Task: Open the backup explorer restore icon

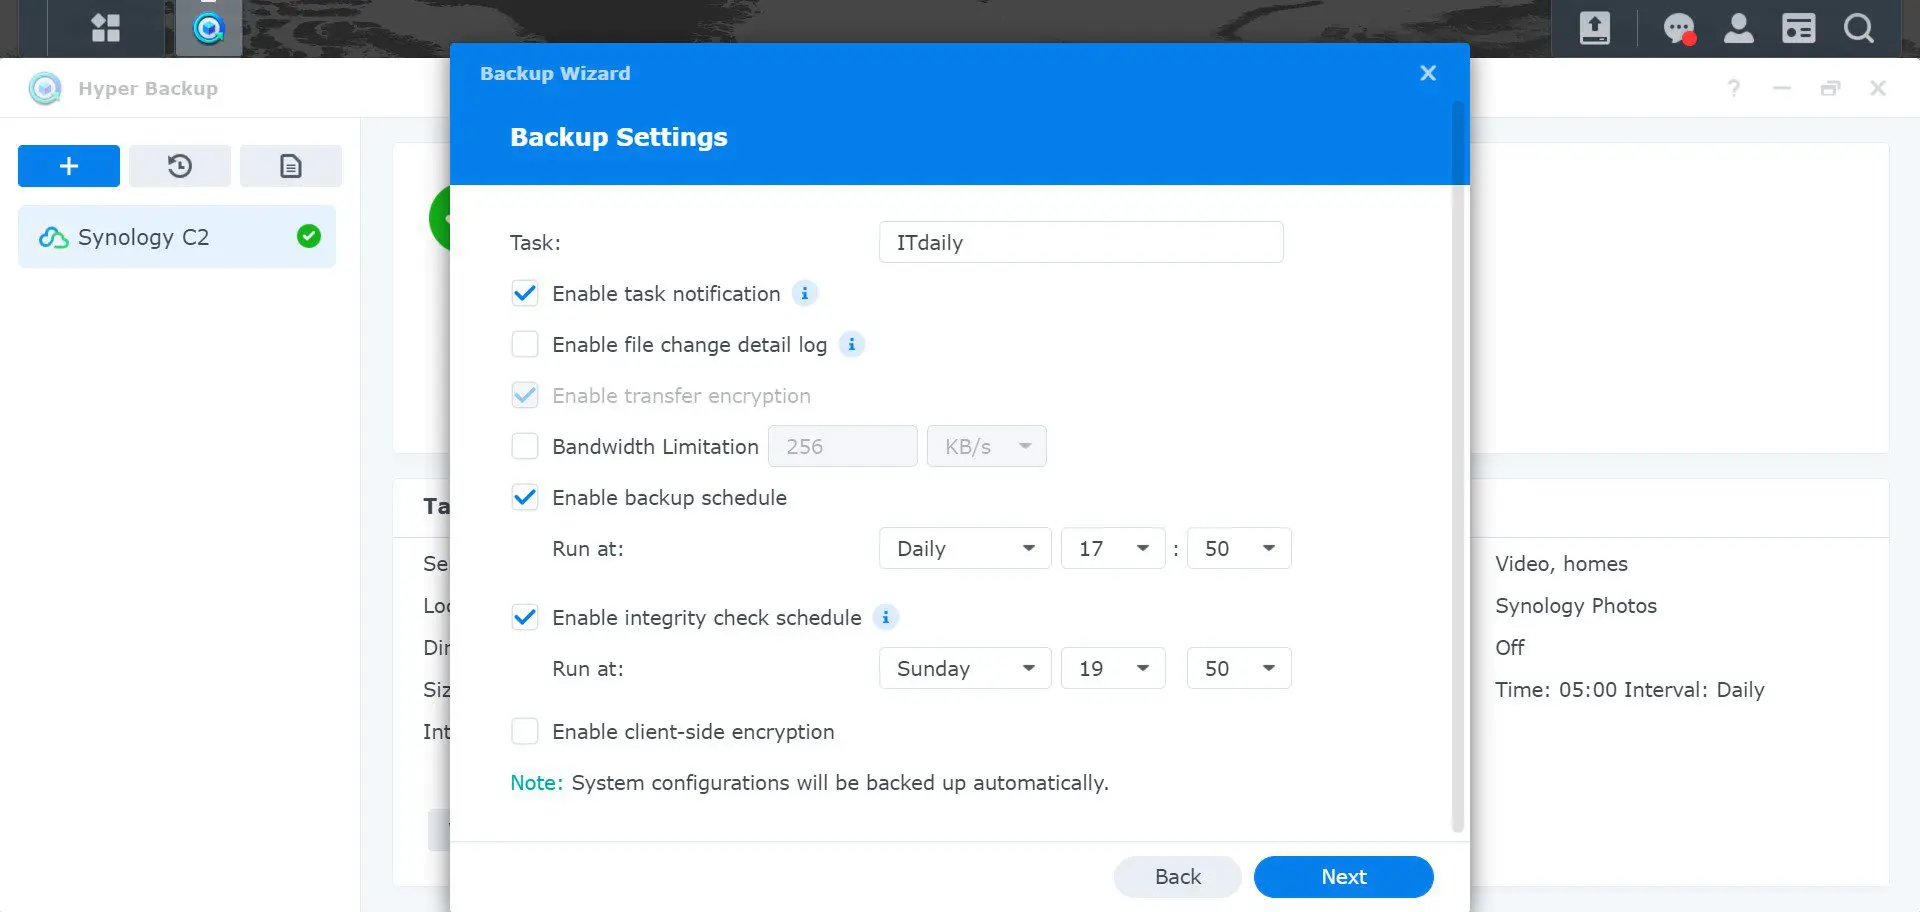Action: pos(180,166)
